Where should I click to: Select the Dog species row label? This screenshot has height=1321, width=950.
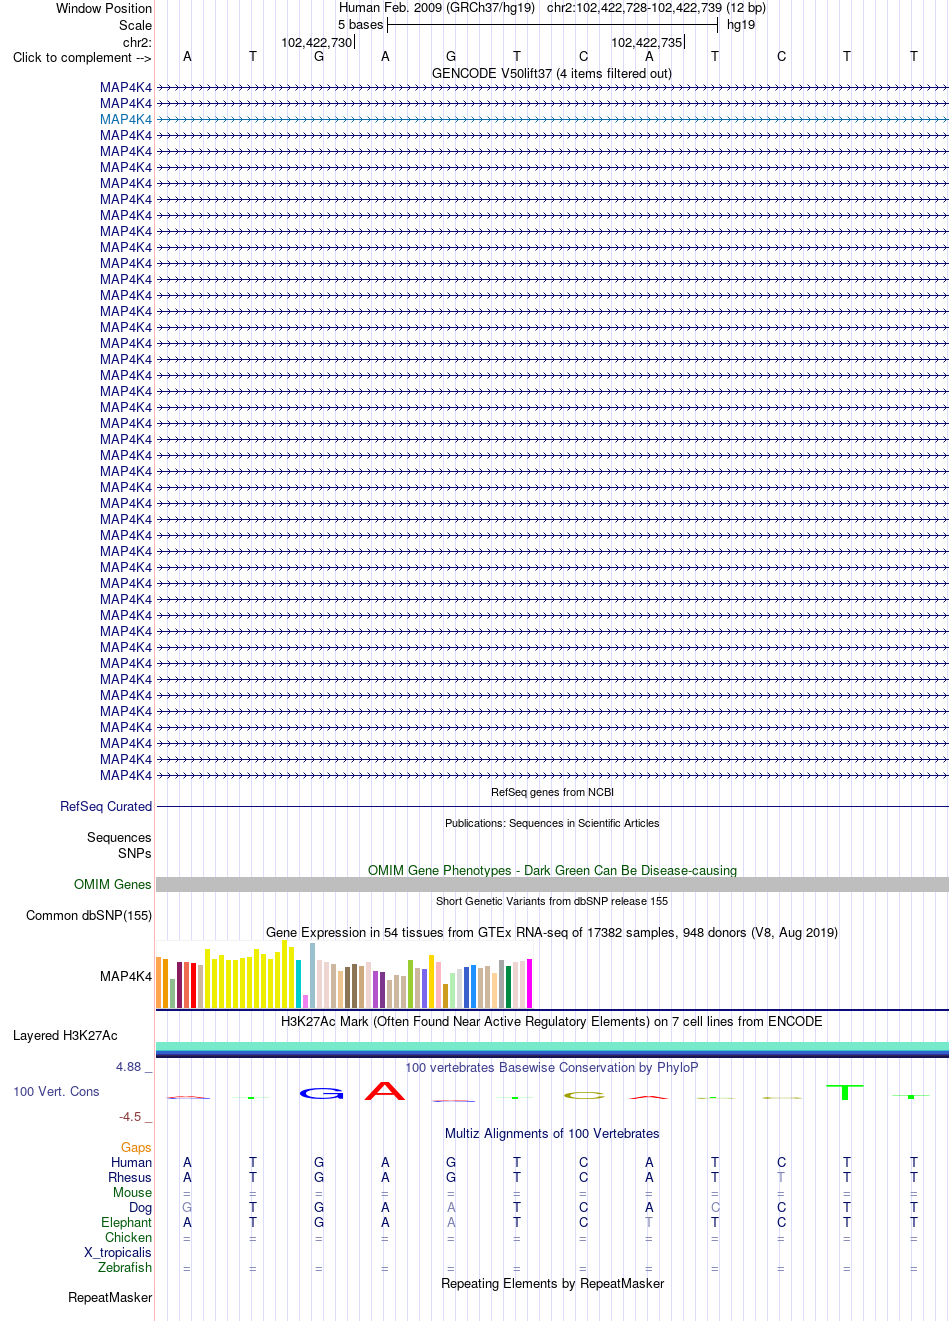pos(141,1207)
